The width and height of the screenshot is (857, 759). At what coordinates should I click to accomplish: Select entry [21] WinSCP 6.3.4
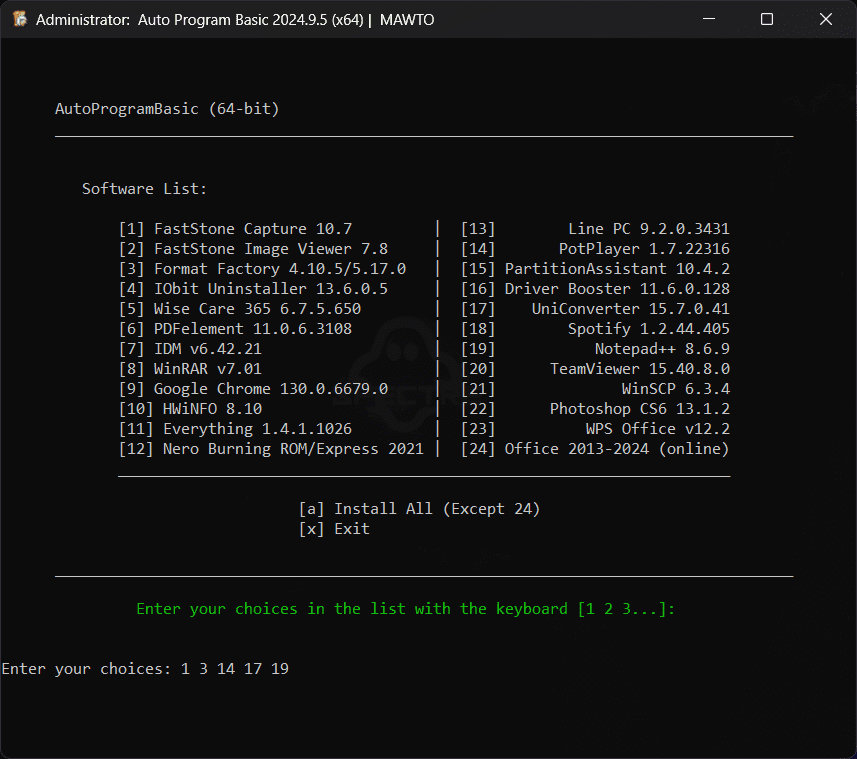[595, 389]
